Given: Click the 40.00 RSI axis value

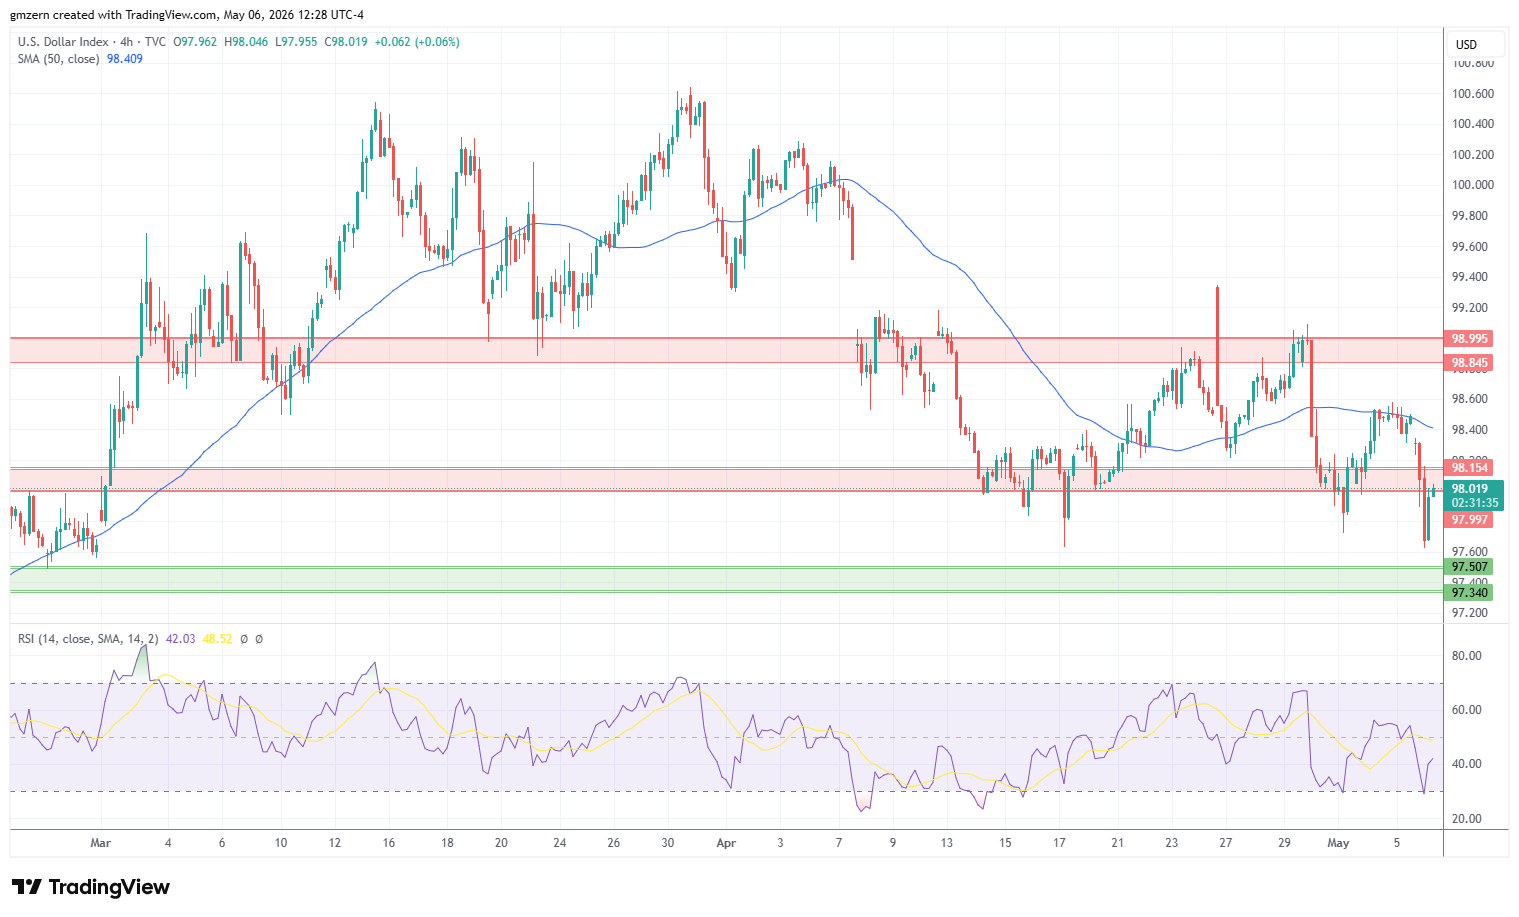Looking at the screenshot, I should 1467,764.
